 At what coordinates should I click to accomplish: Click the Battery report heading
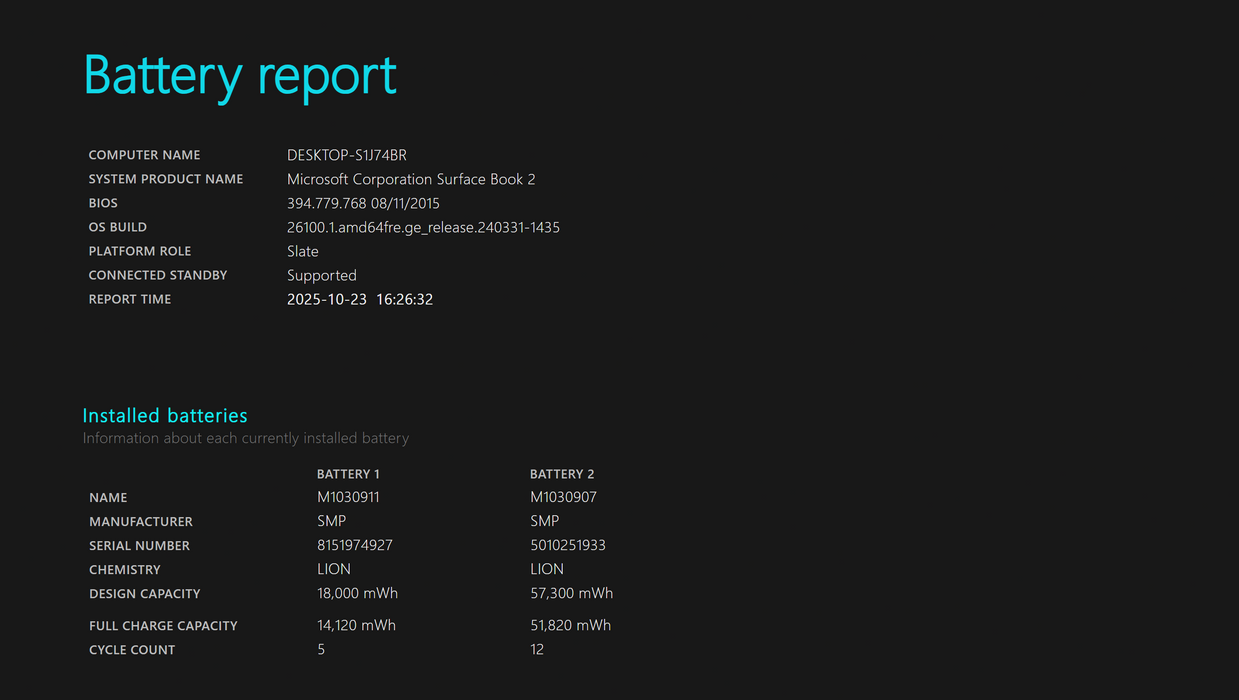240,75
